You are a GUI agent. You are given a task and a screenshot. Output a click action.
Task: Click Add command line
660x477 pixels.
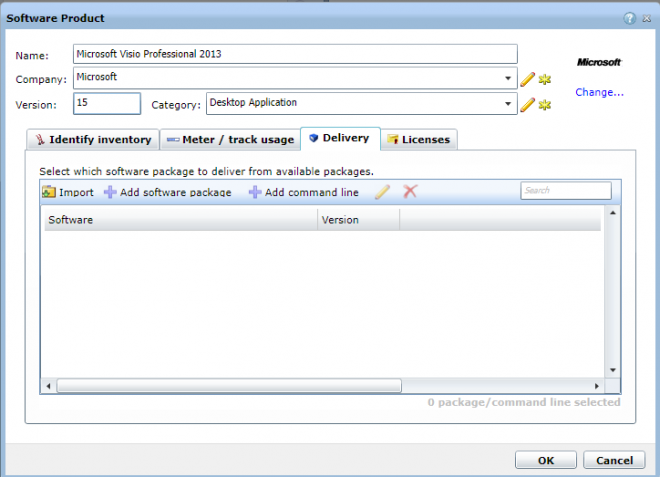pyautogui.click(x=303, y=192)
